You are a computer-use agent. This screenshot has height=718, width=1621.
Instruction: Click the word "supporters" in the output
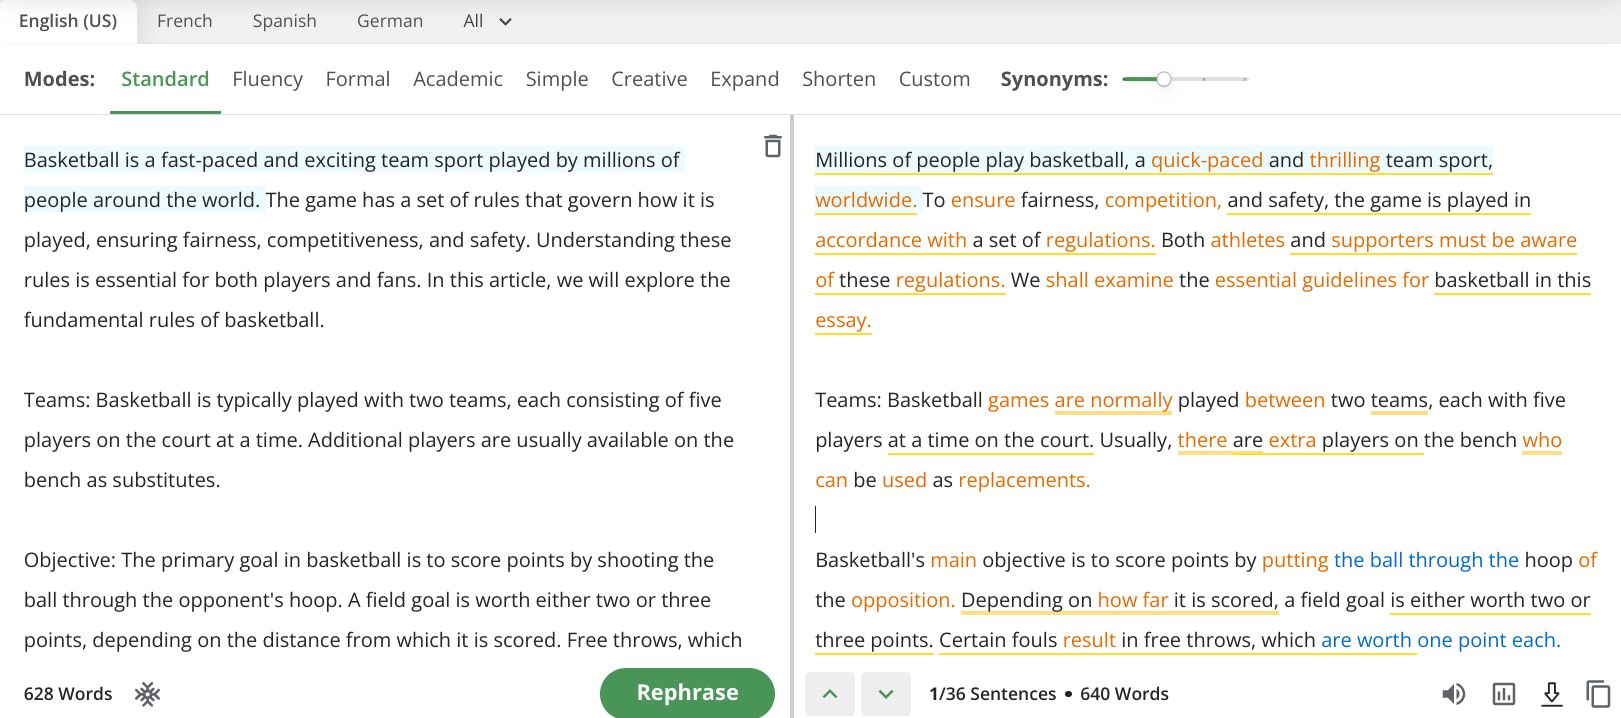1383,240
